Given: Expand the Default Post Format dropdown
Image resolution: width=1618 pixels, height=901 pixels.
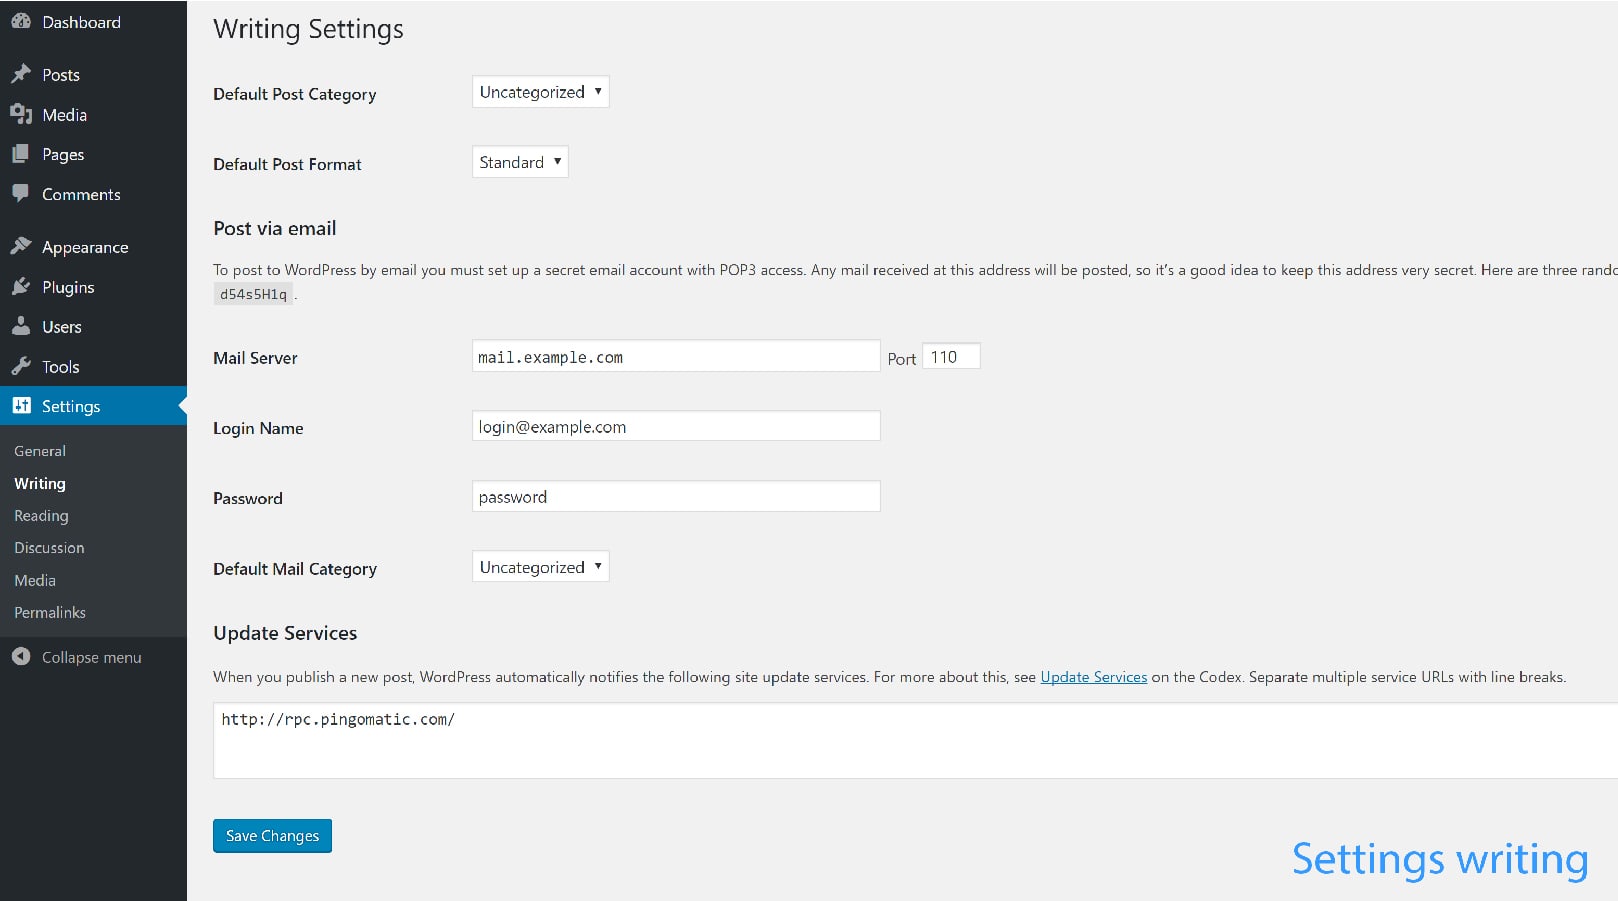Looking at the screenshot, I should [x=520, y=162].
